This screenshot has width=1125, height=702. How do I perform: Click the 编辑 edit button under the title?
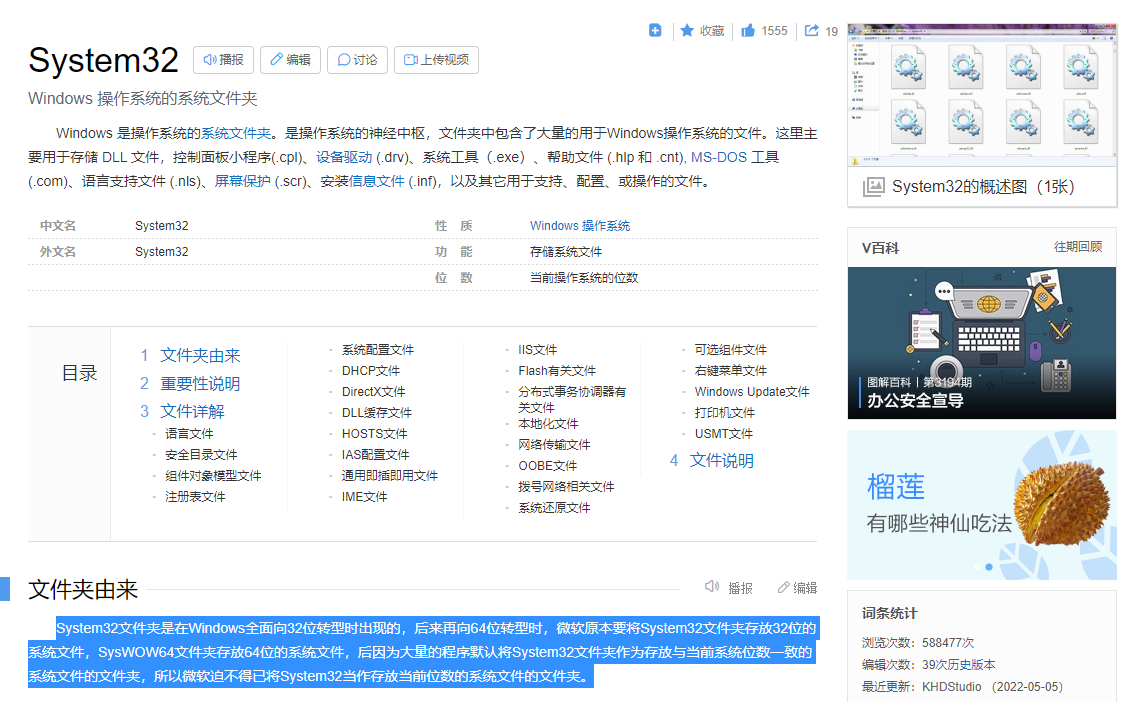pyautogui.click(x=290, y=60)
